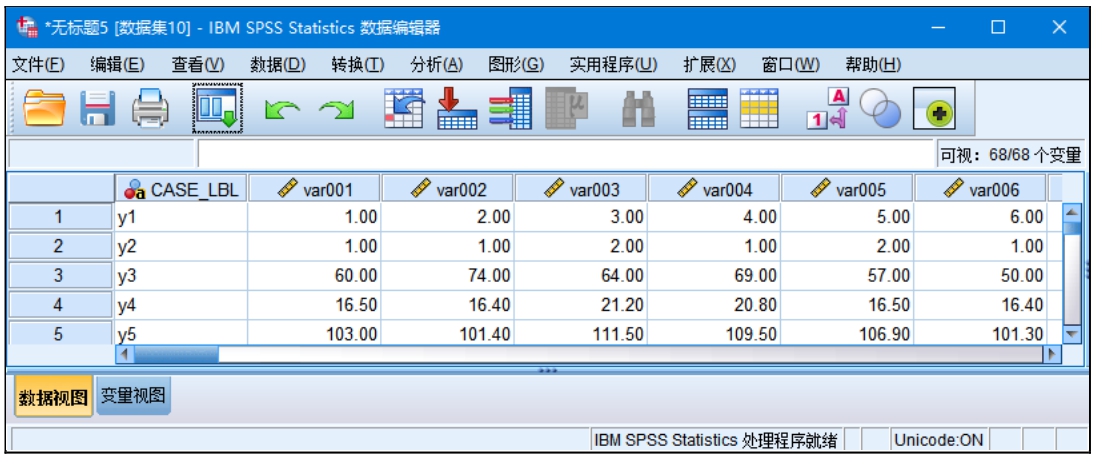
Task: Click vertical scrollbar up arrow
Action: click(x=1071, y=212)
